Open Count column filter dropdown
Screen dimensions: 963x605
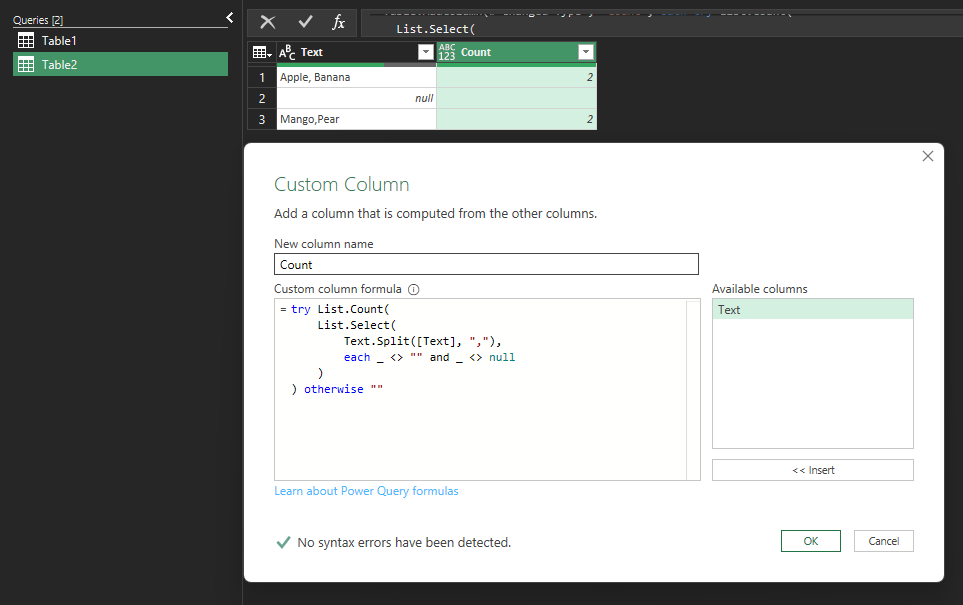pyautogui.click(x=586, y=52)
